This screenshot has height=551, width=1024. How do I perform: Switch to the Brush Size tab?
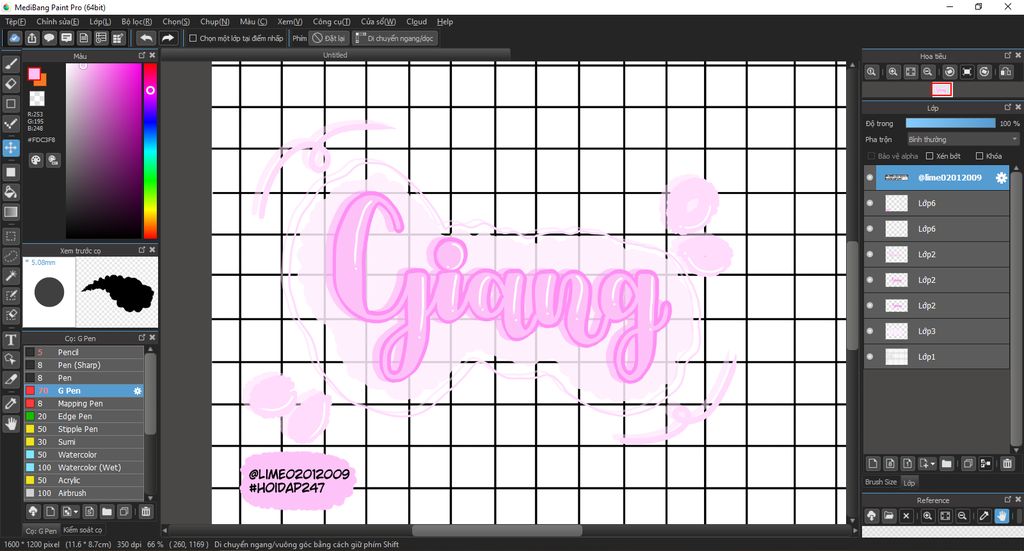click(881, 482)
